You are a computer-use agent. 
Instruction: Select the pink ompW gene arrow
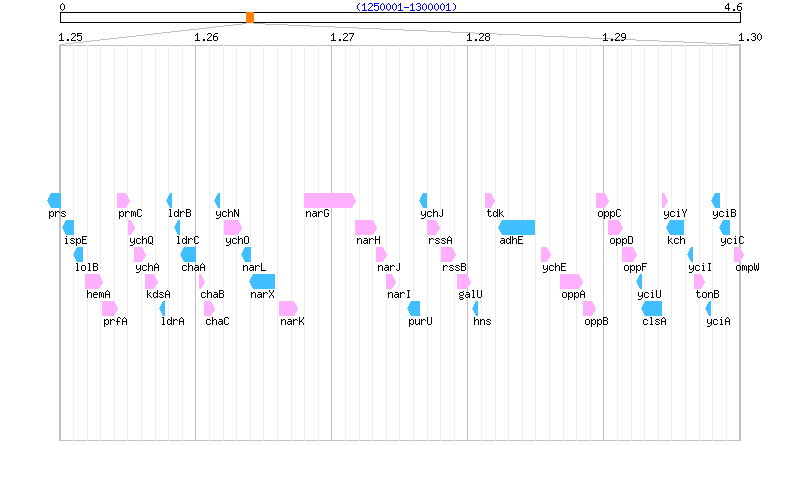[x=739, y=254]
